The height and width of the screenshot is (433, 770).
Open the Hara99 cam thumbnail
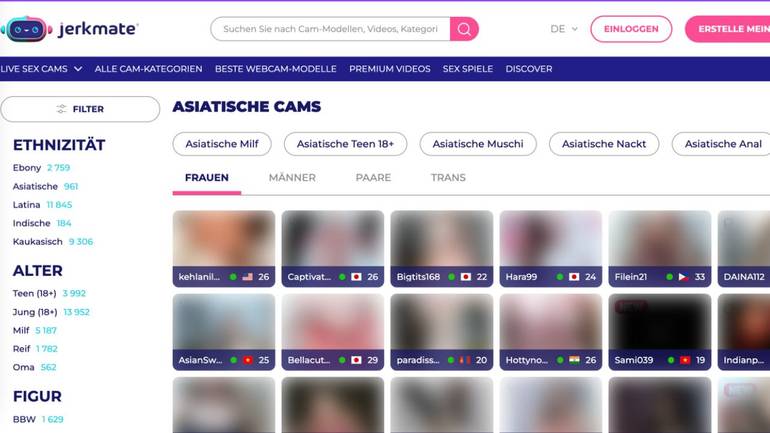pos(550,248)
